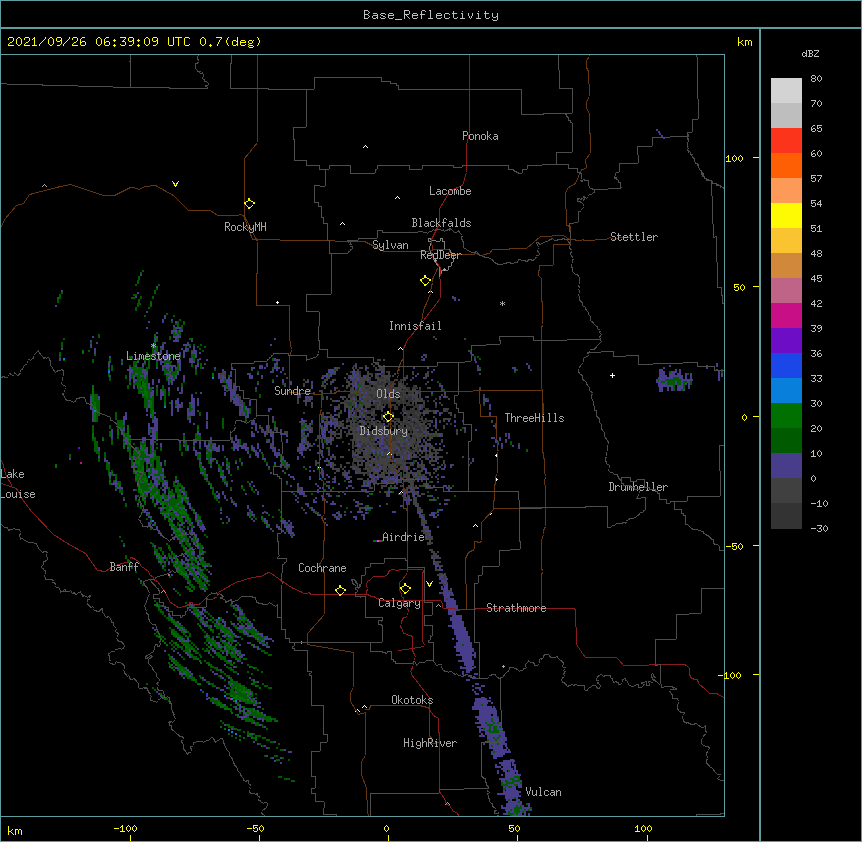Click the timestamp 2021/09/26 06:39:09 UTC
Image resolution: width=862 pixels, height=842 pixels.
(x=99, y=42)
